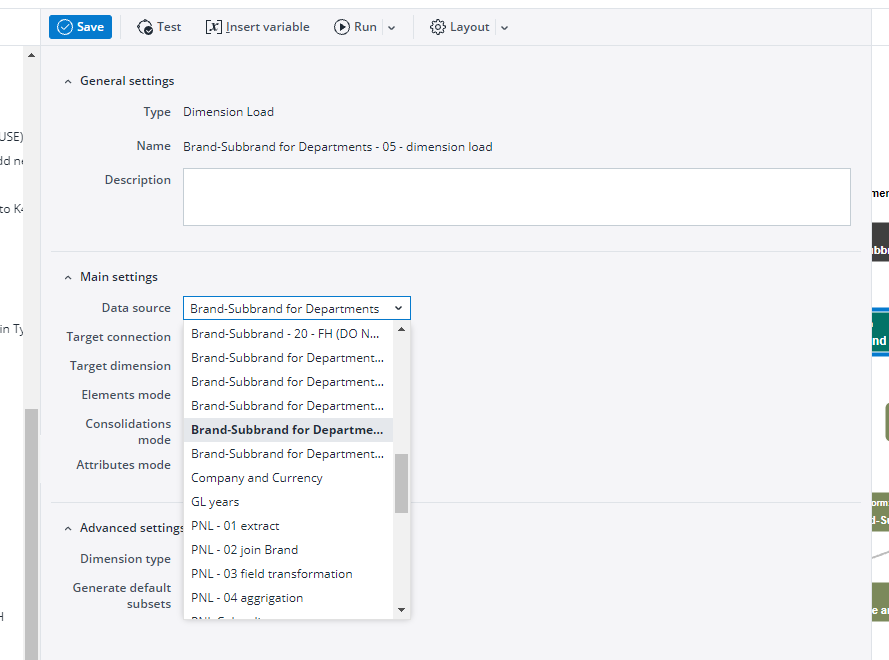
Task: Choose GL years data source
Action: (215, 502)
